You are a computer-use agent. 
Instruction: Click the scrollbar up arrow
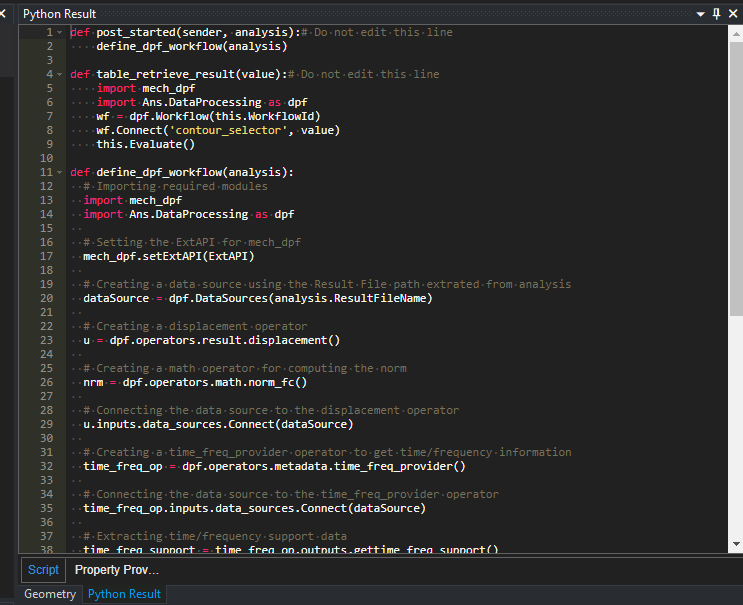[x=736, y=34]
